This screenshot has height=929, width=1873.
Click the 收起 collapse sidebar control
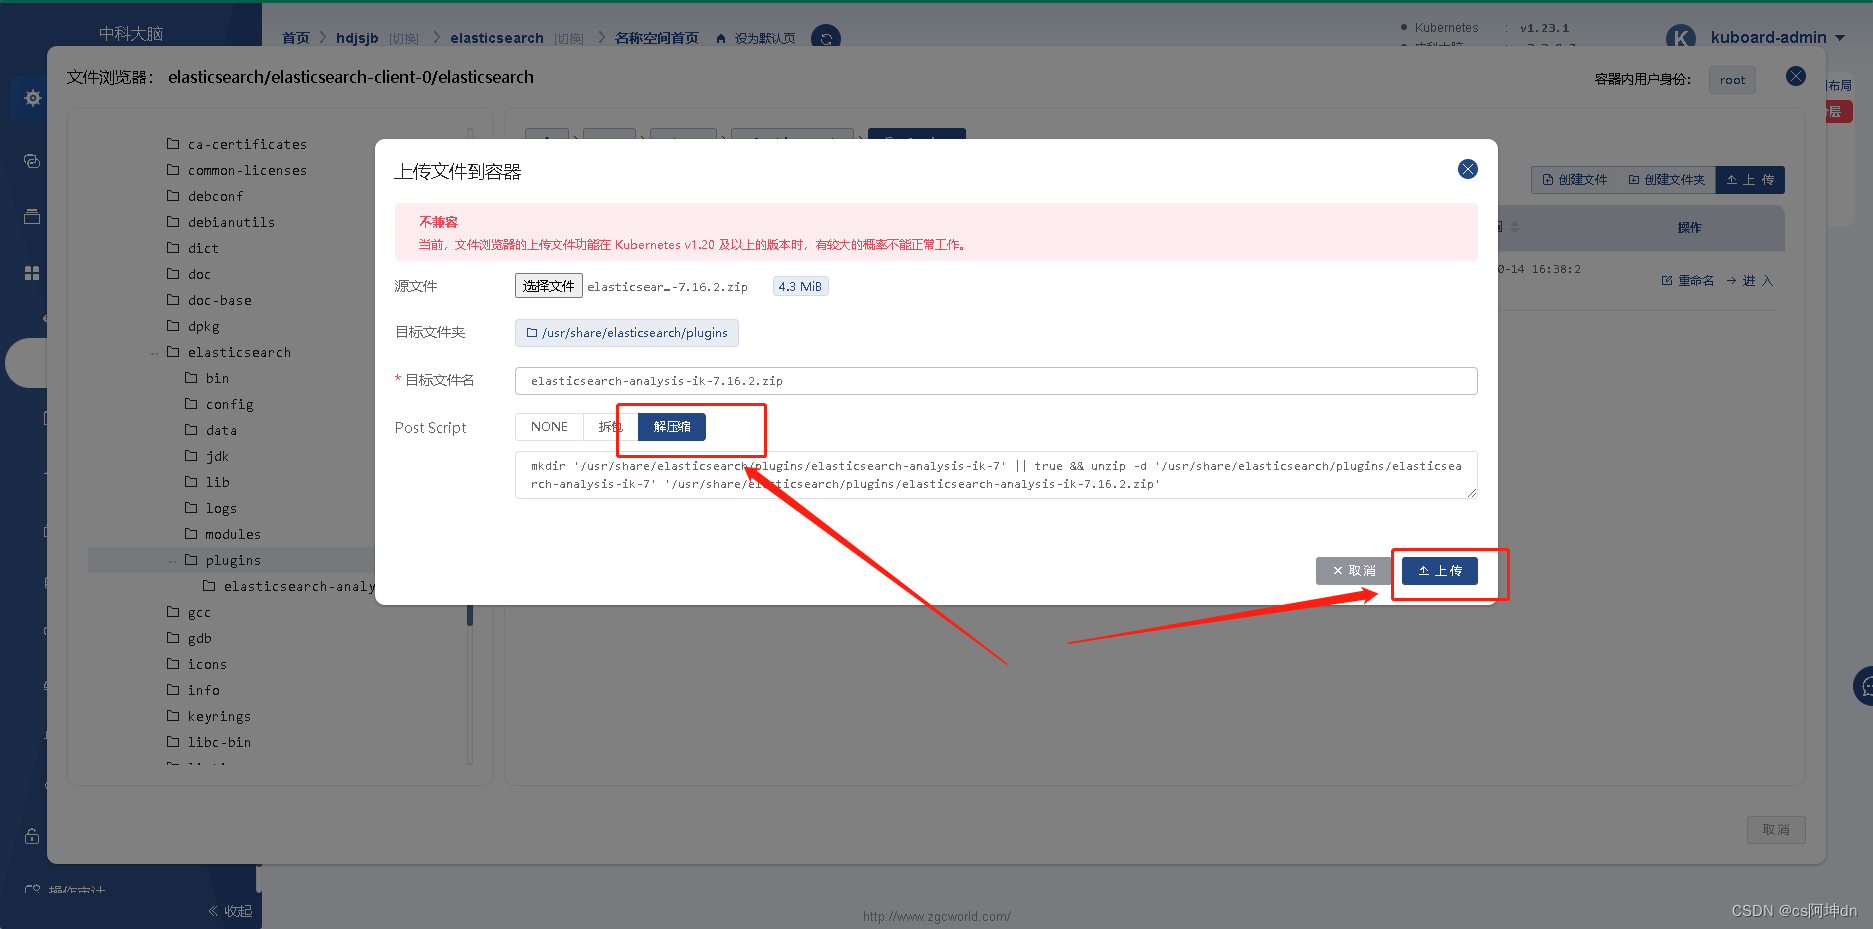(230, 911)
